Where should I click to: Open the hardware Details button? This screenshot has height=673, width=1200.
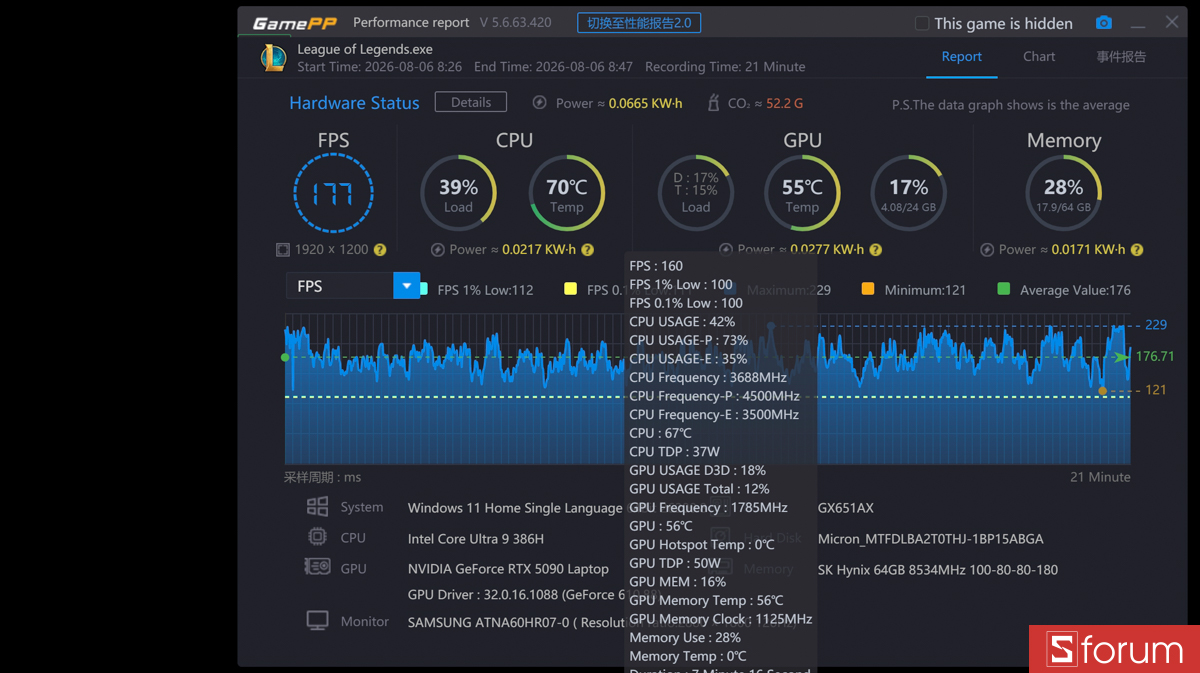click(x=471, y=102)
